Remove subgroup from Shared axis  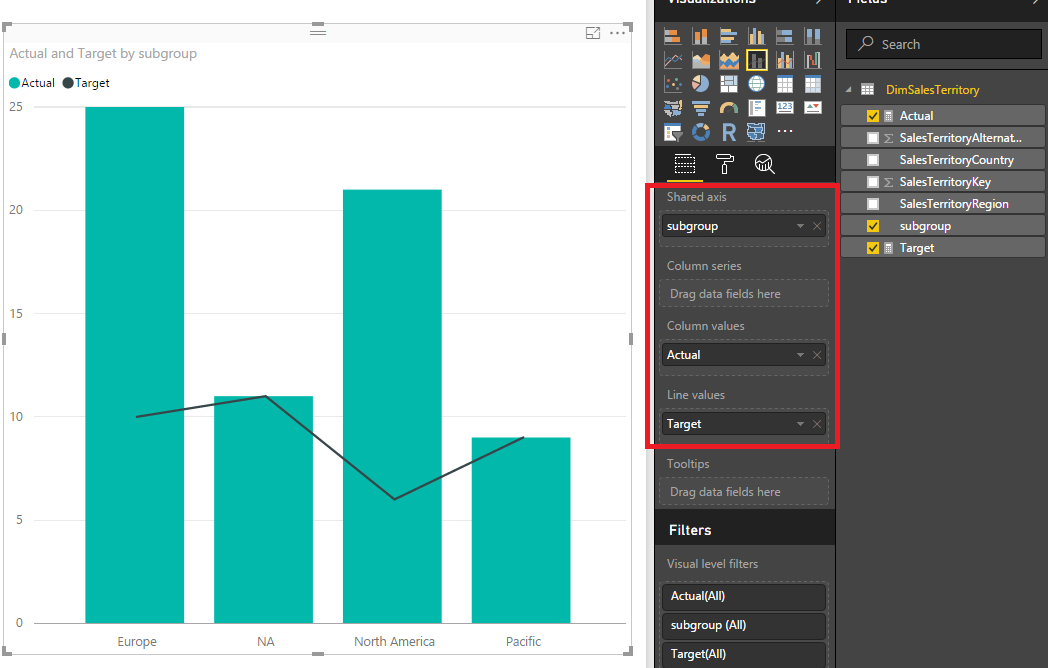pos(817,226)
